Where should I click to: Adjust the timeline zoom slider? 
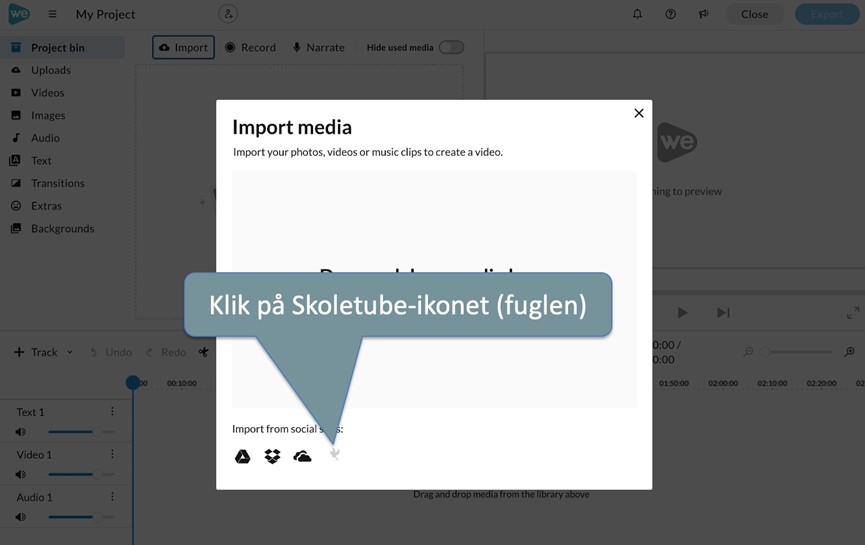pos(797,351)
